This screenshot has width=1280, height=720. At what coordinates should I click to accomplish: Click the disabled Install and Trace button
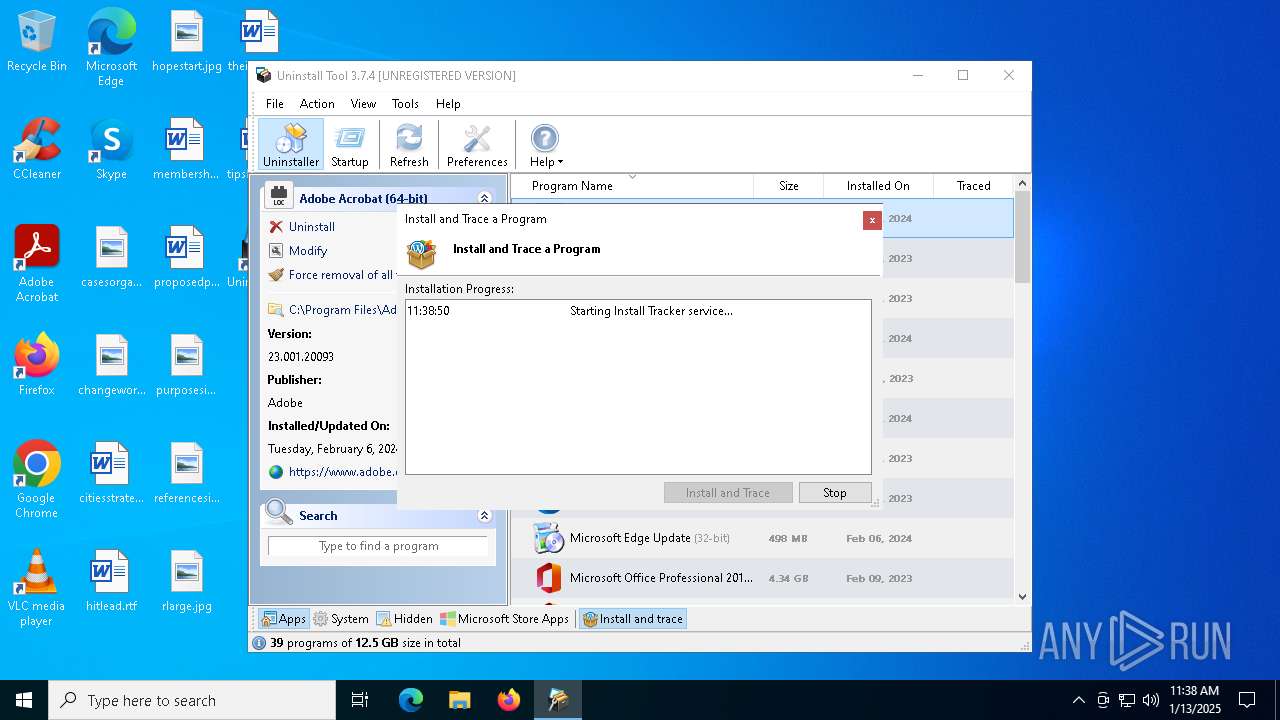tap(728, 493)
